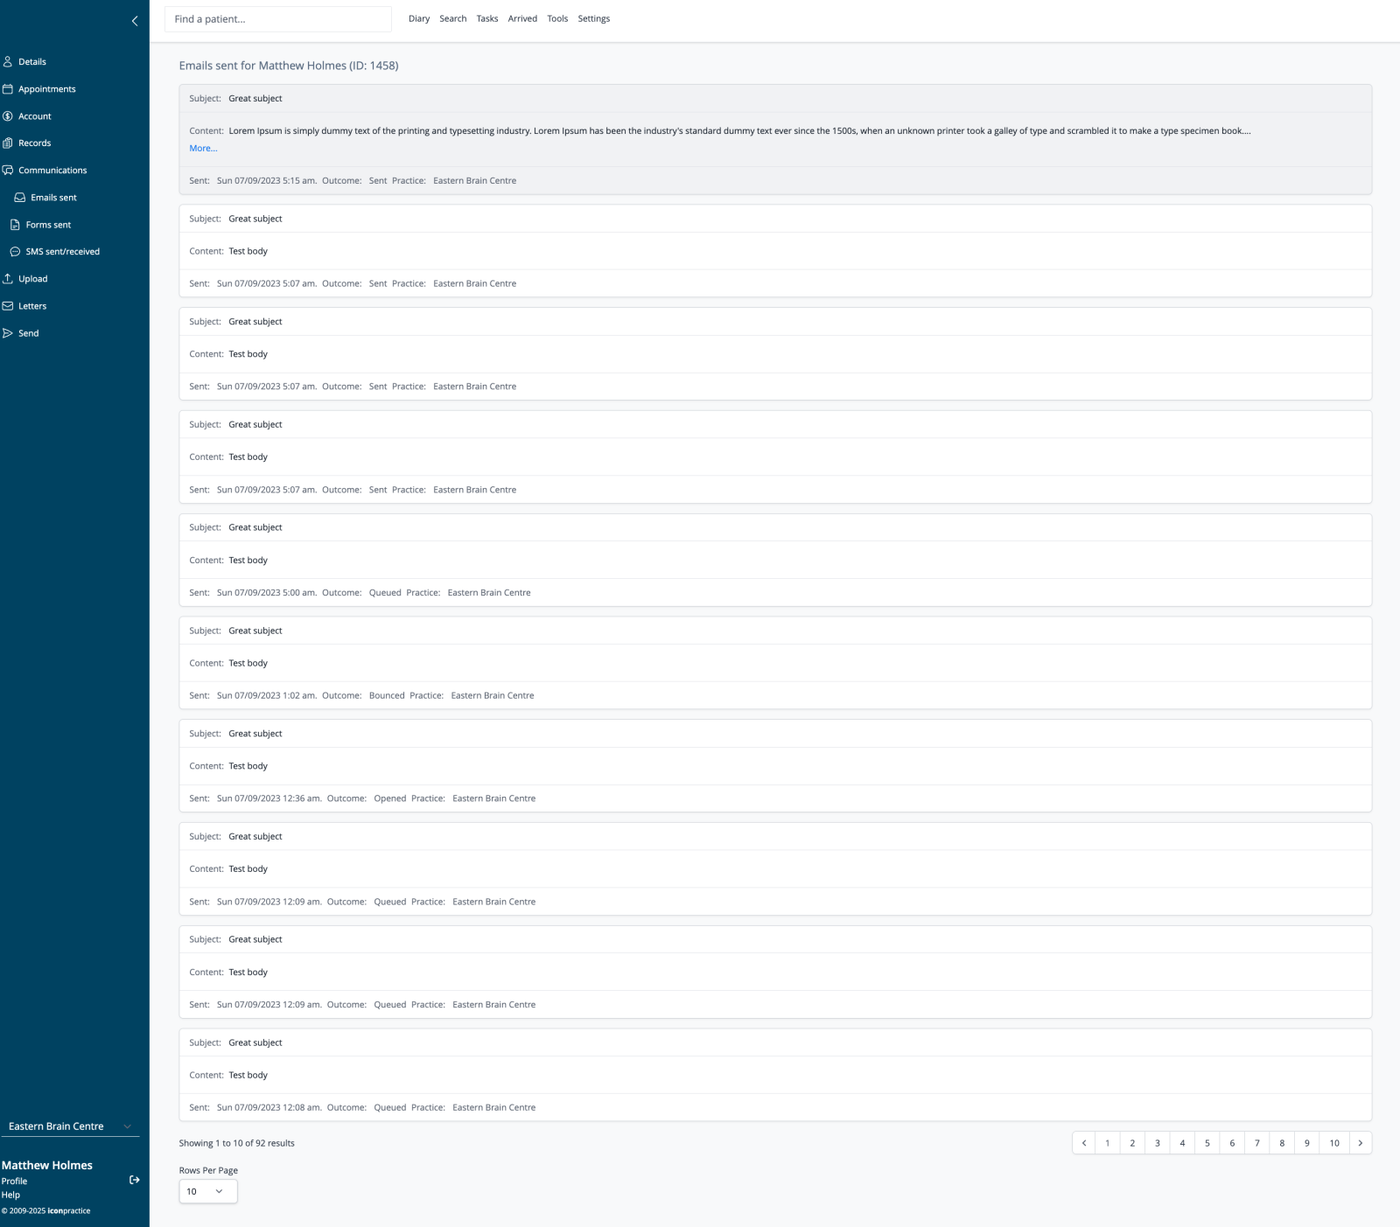Screen dimensions: 1400x1227
Task: Go to page 2 of results
Action: [1132, 1143]
